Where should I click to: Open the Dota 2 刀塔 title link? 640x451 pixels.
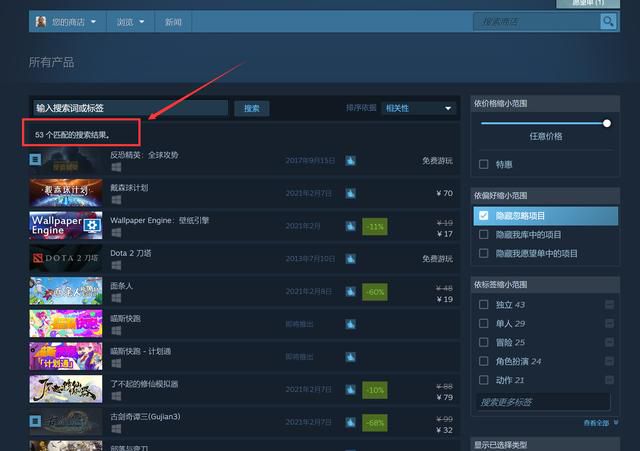[x=131, y=253]
